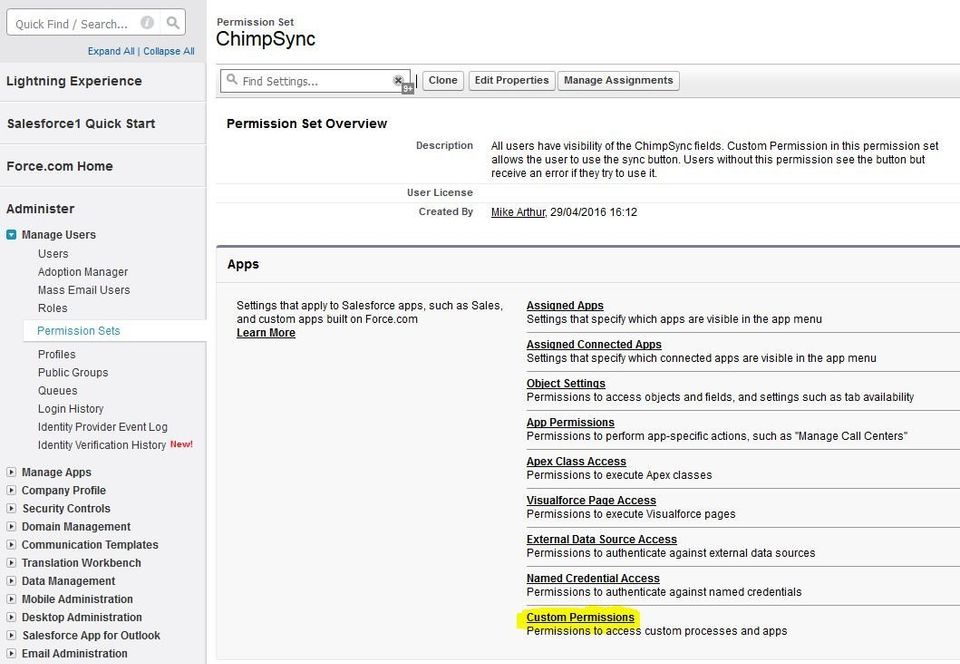Click the Company Profile label
The image size is (960, 664).
pos(64,490)
